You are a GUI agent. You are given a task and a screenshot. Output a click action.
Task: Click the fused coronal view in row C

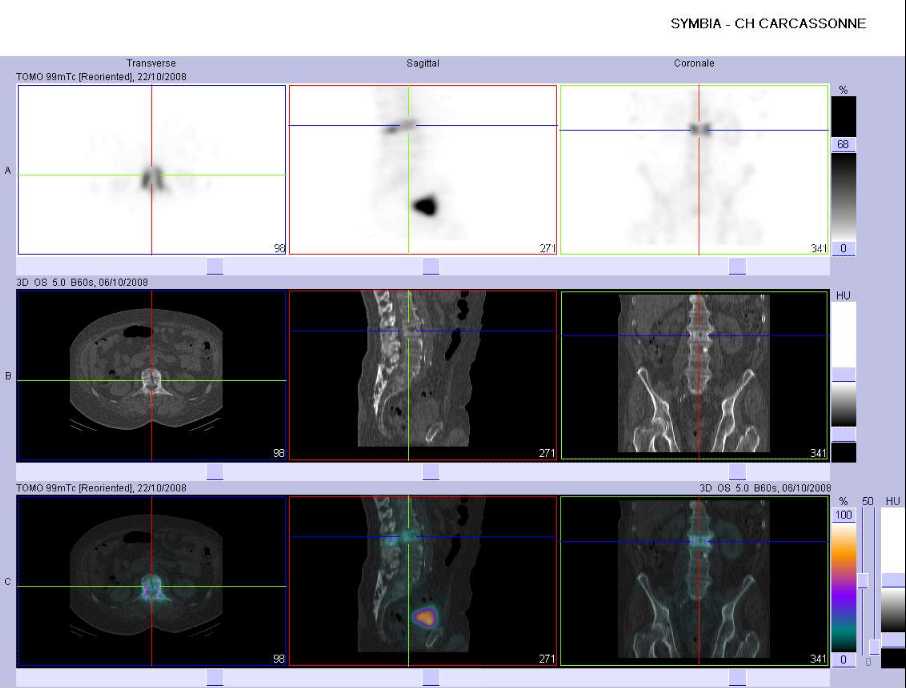point(695,581)
